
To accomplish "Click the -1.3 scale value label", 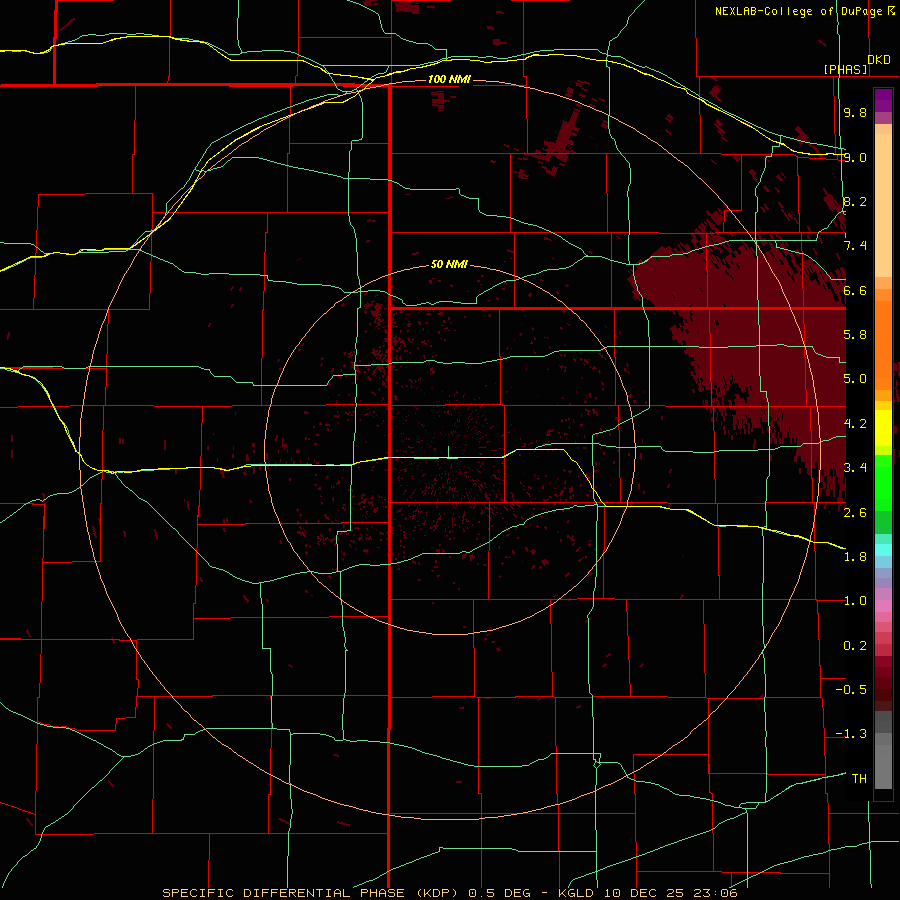I will [851, 734].
